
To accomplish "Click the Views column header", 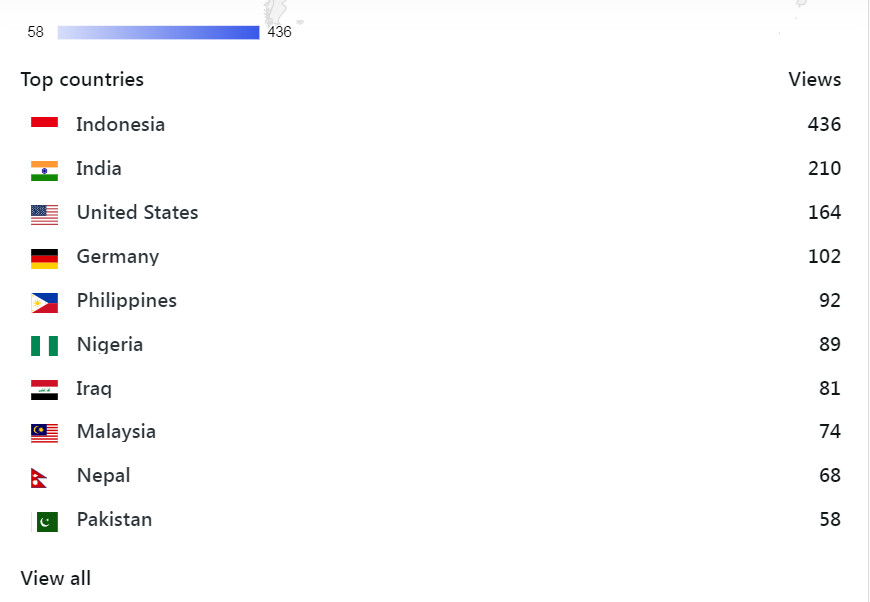I will pyautogui.click(x=814, y=80).
